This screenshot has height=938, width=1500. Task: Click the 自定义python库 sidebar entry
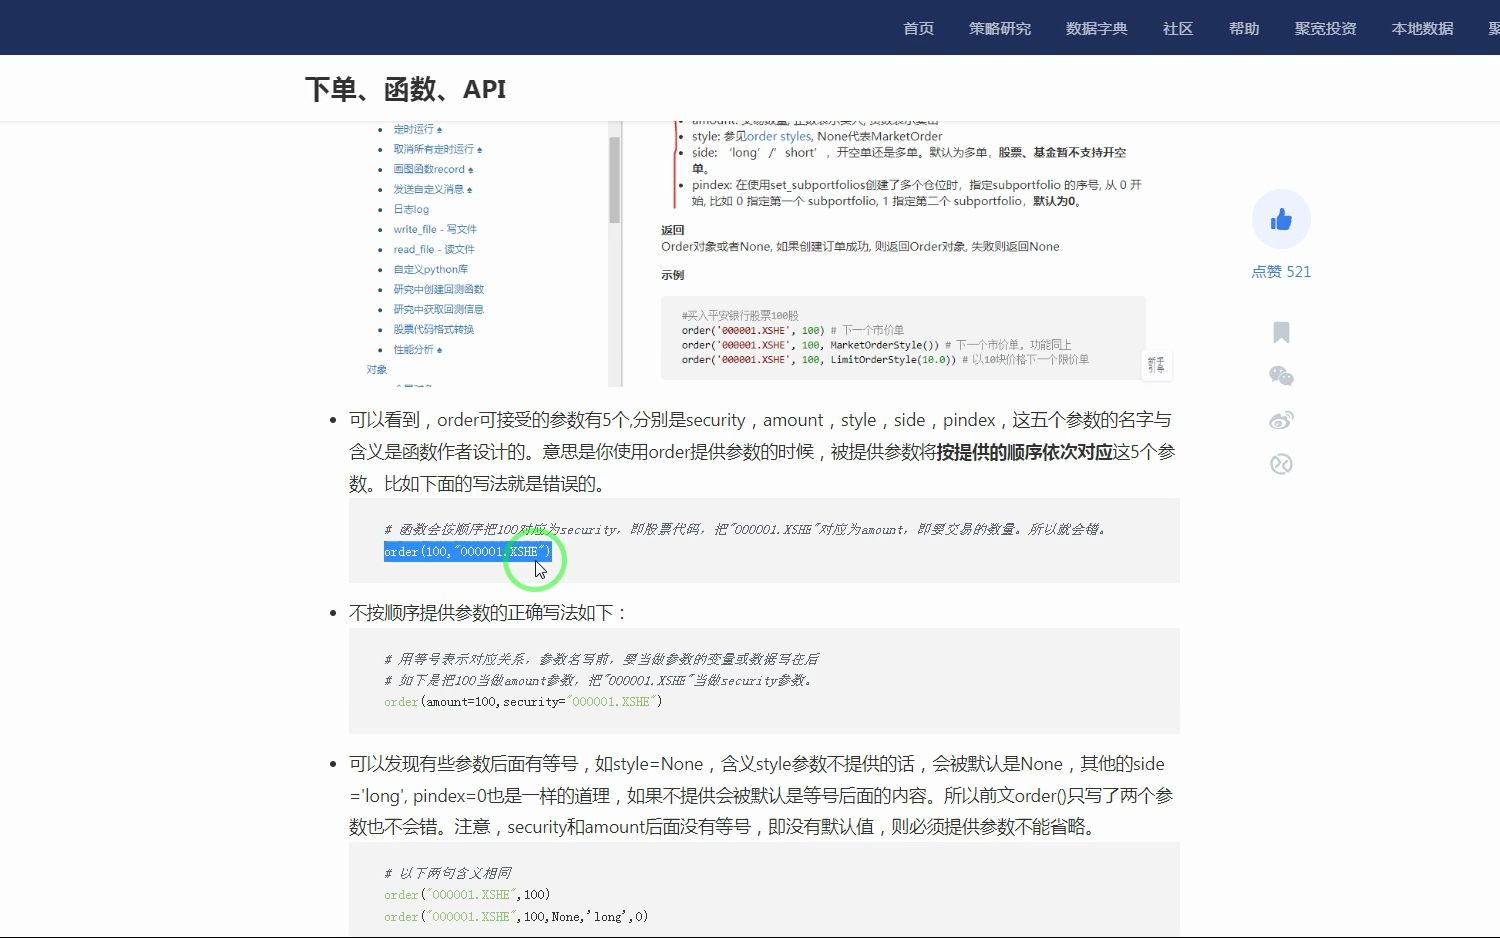[430, 269]
